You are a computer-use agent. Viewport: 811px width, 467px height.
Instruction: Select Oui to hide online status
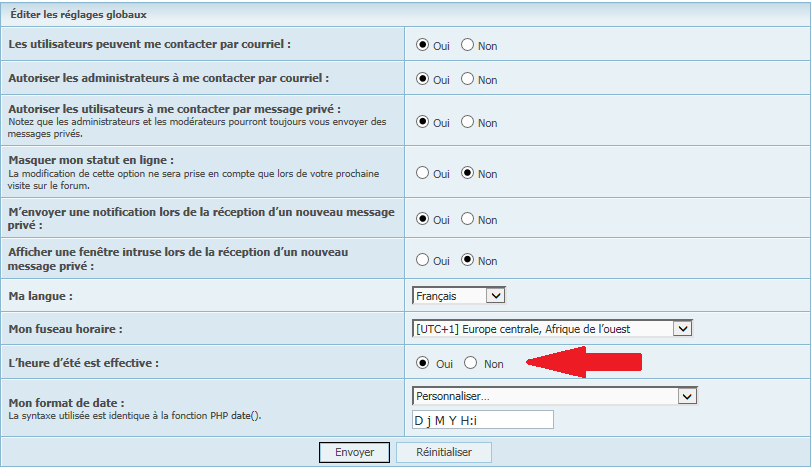click(x=422, y=173)
